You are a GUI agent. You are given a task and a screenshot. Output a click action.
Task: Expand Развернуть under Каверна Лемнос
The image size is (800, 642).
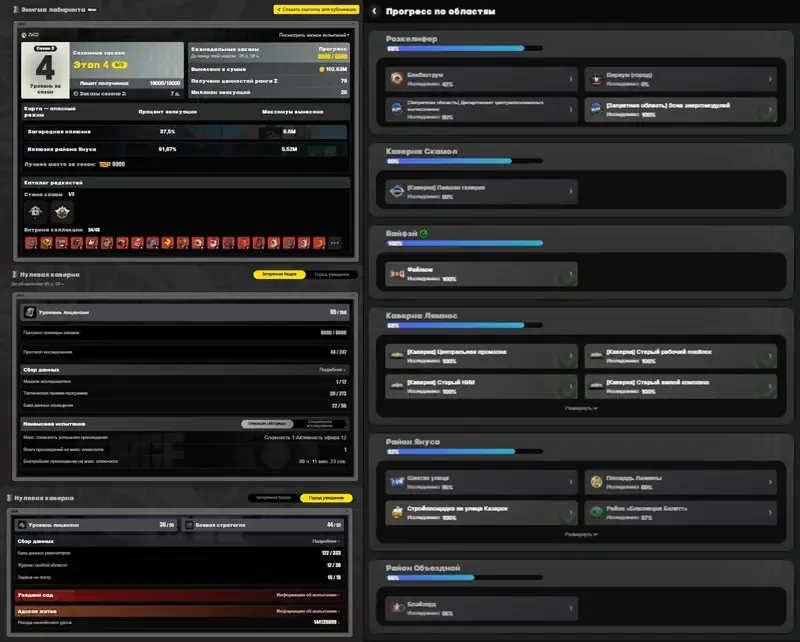coord(581,408)
